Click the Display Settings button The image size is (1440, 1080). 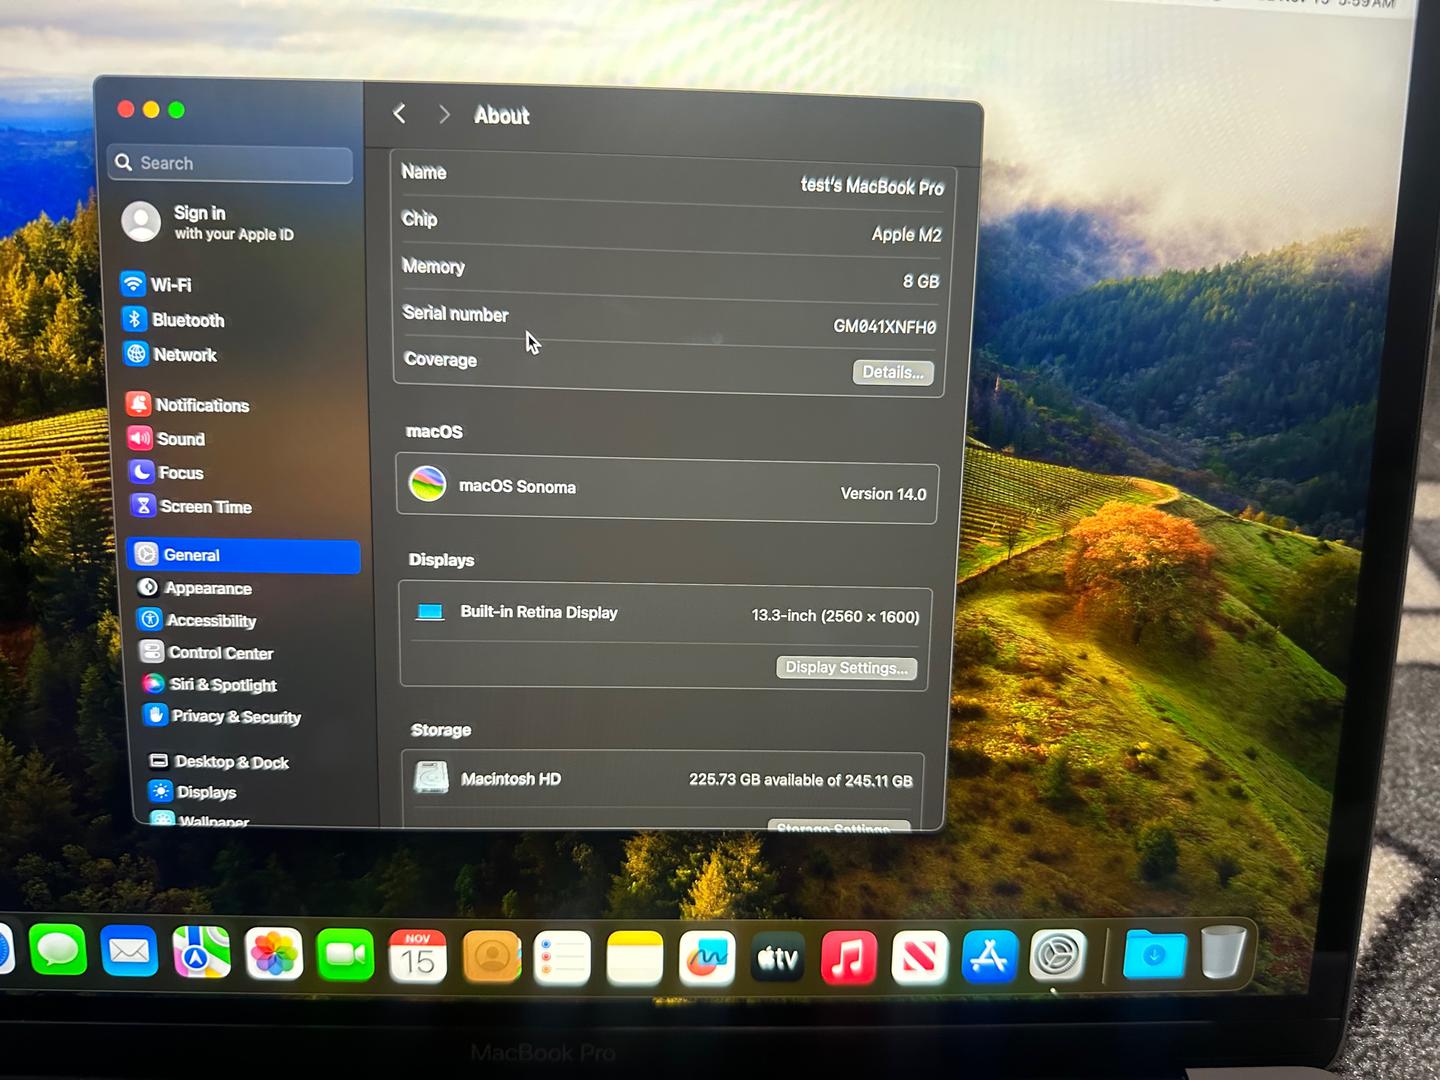[x=847, y=667]
